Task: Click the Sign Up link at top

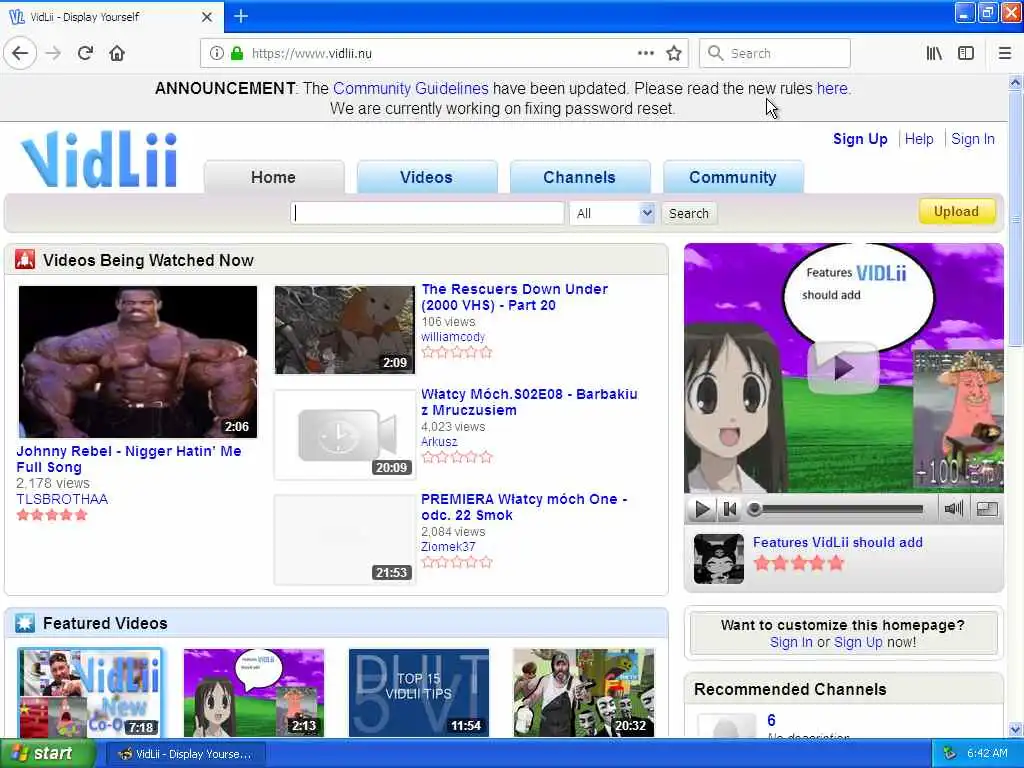Action: coord(860,139)
